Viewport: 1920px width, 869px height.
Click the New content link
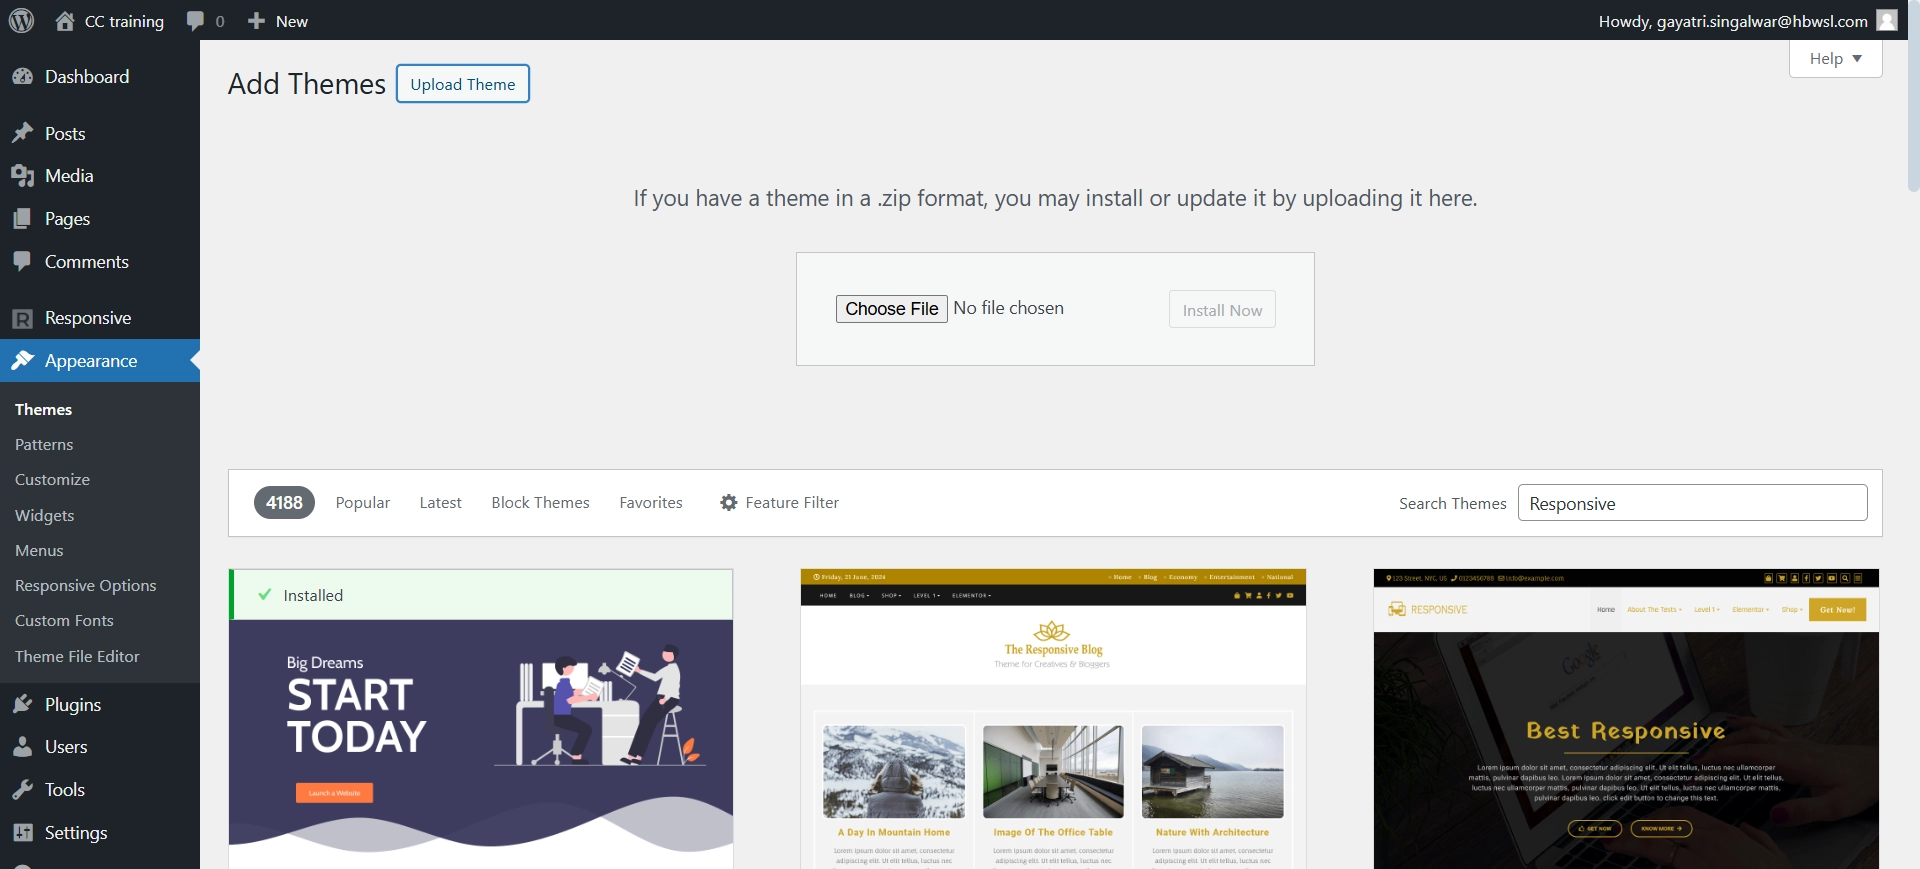[292, 21]
